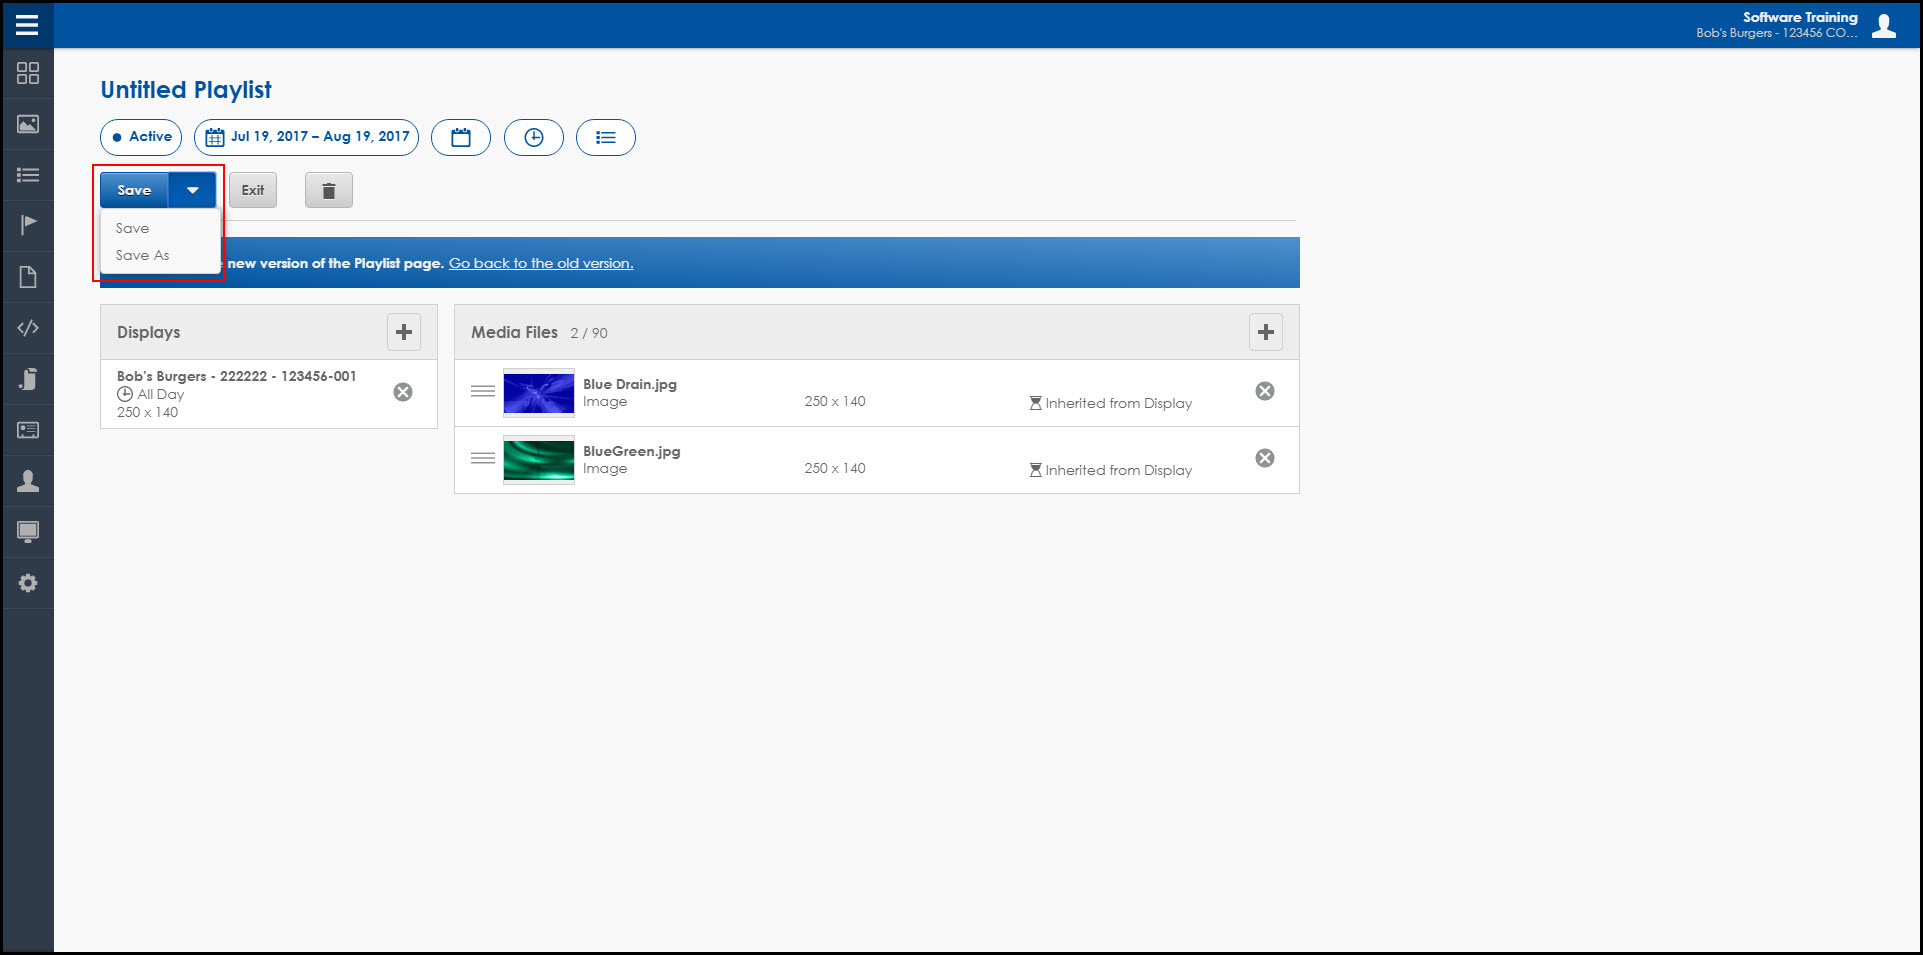Click the settings gear in sidebar
This screenshot has width=1923, height=955.
click(x=28, y=583)
